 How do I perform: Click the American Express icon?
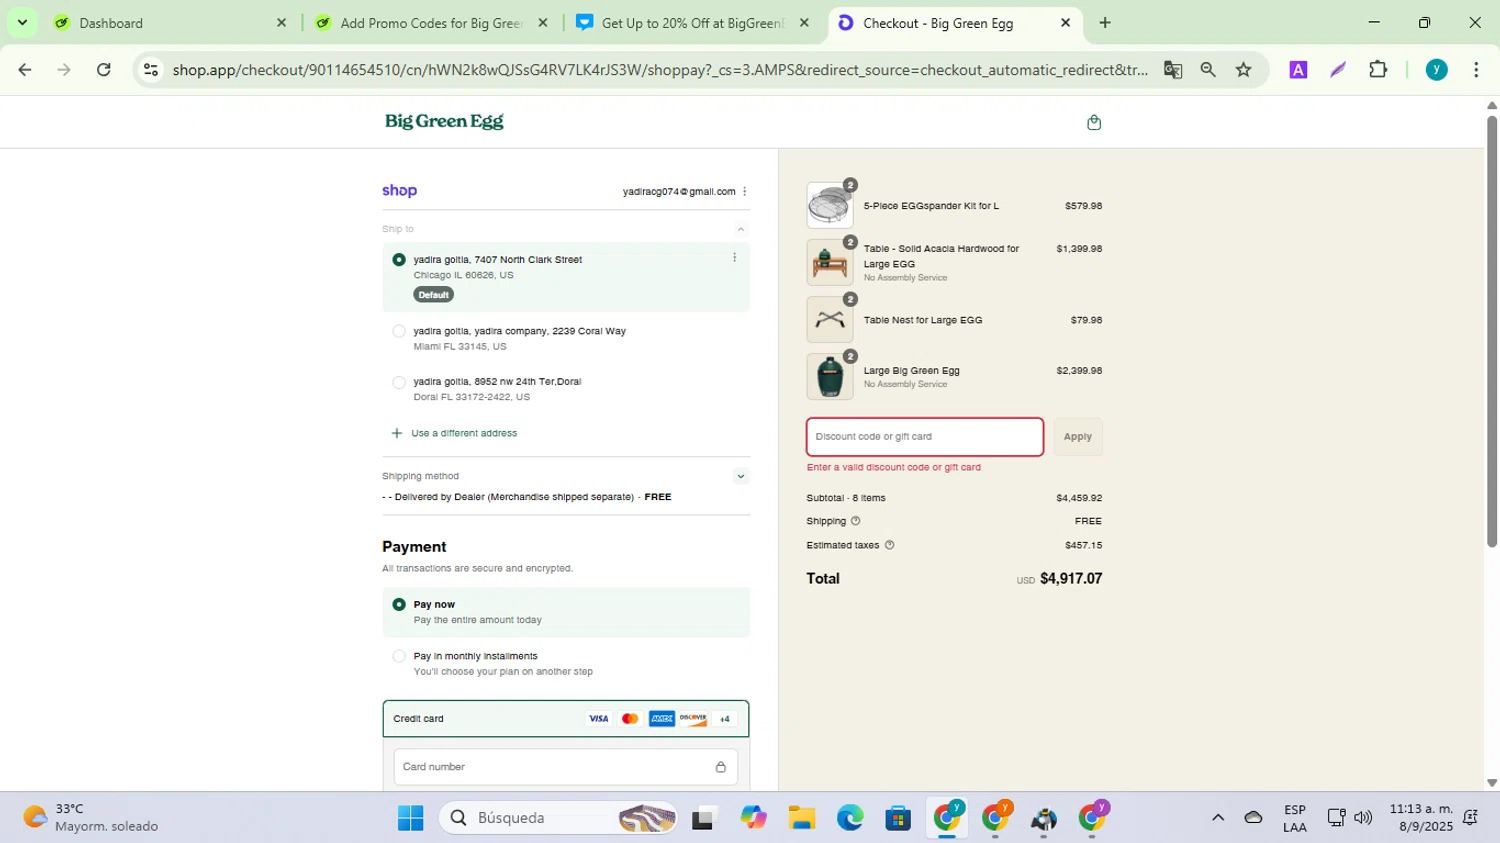[661, 719]
